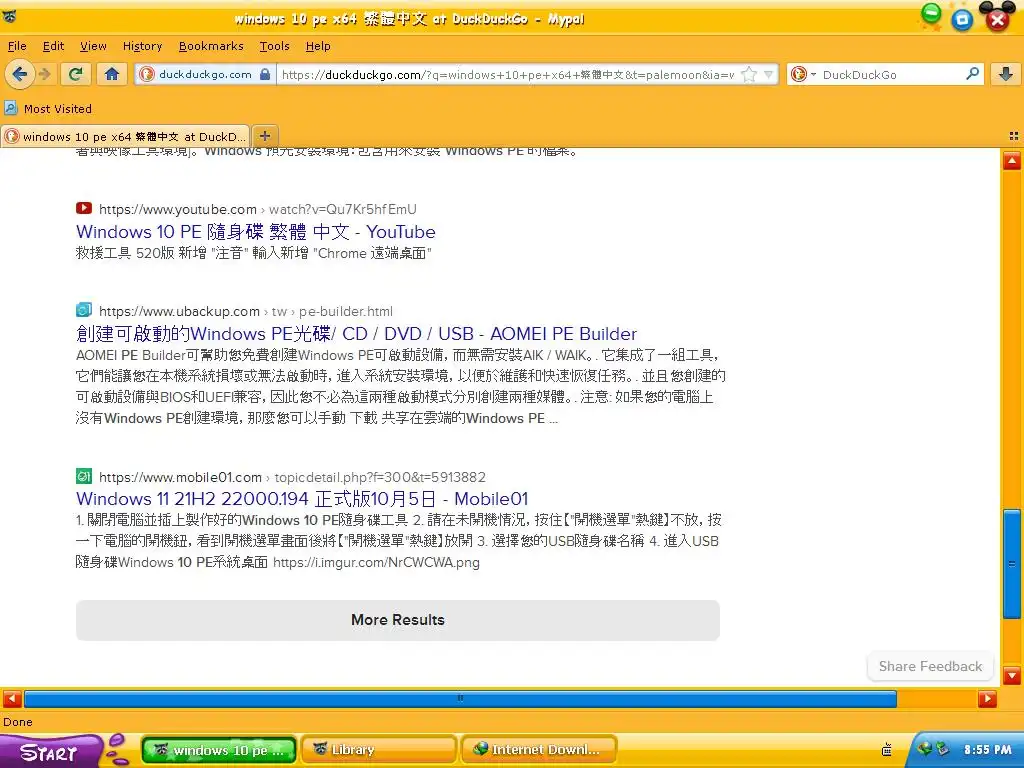
Task: Open the Bookmarks menu
Action: click(x=211, y=46)
